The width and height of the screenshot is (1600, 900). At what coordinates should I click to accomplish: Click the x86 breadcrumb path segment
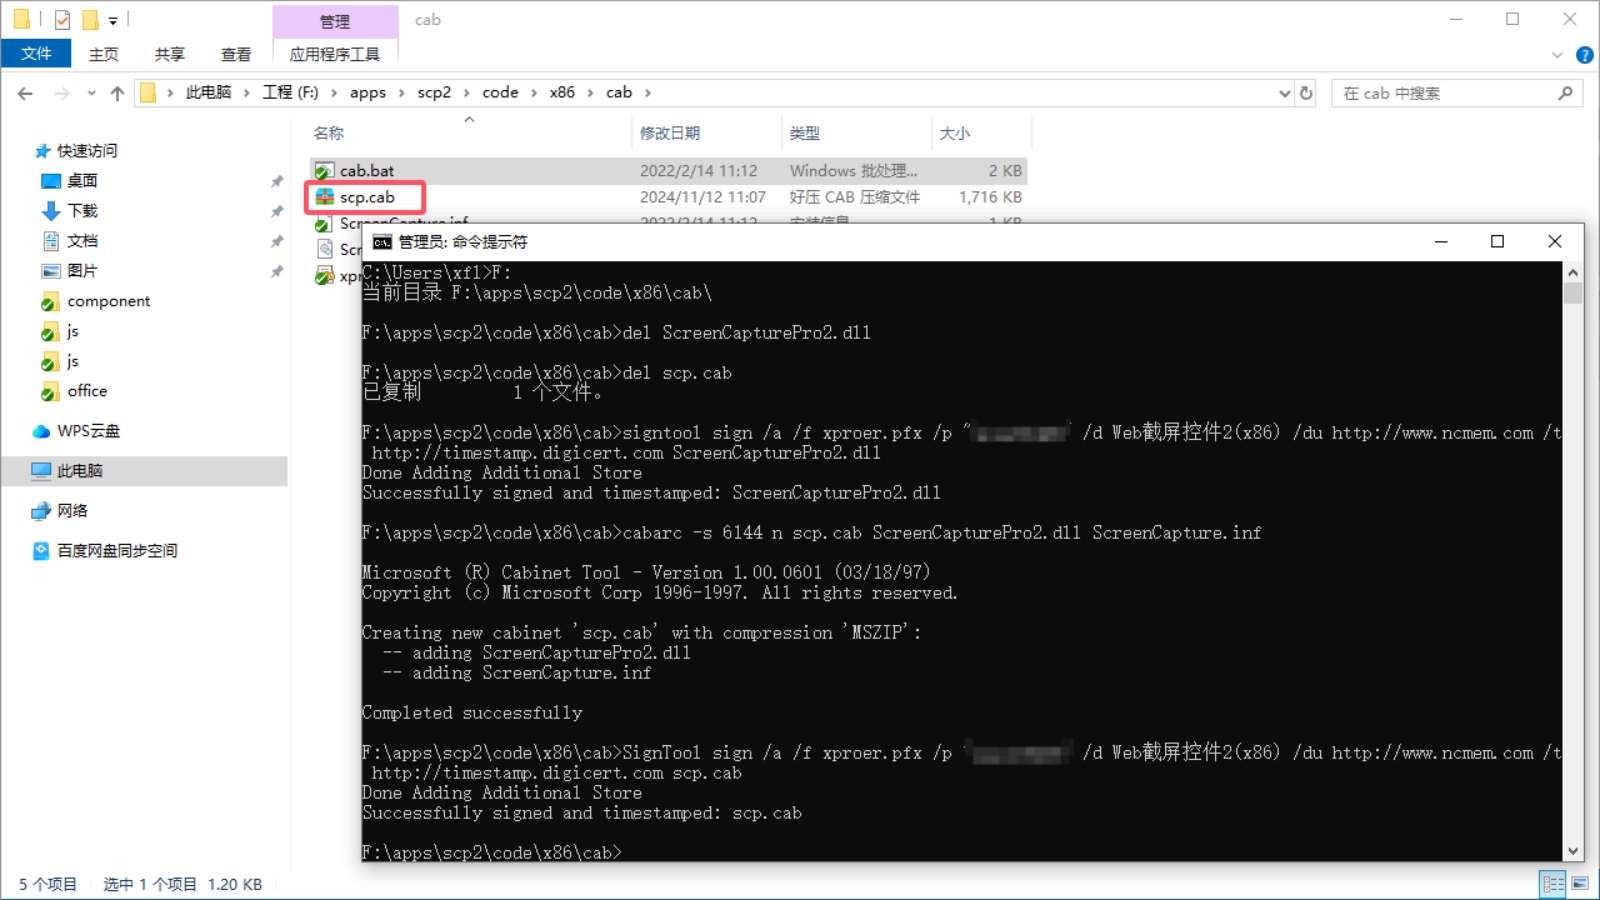point(562,93)
